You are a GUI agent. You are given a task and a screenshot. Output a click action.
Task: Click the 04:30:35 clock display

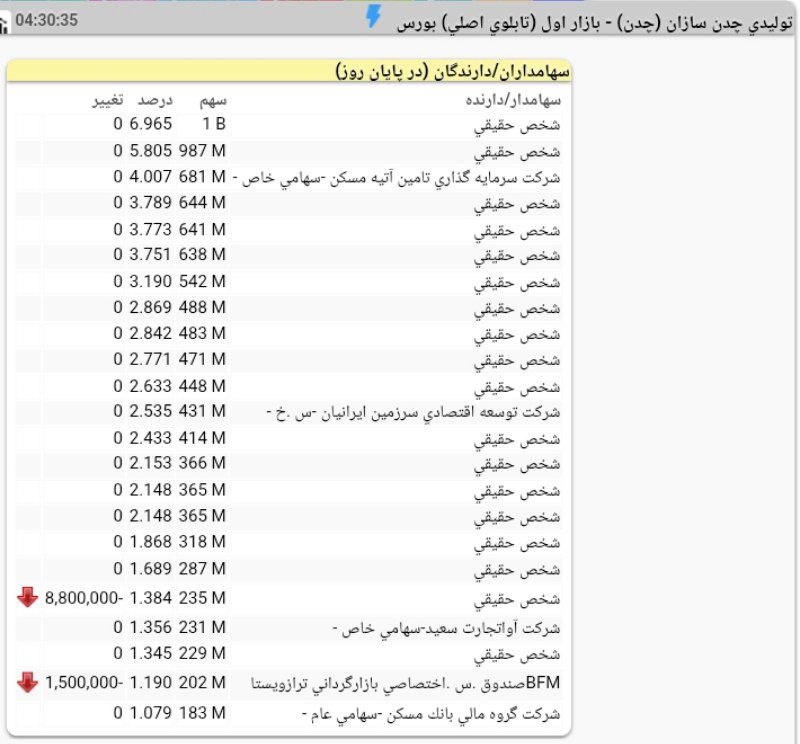pos(46,20)
